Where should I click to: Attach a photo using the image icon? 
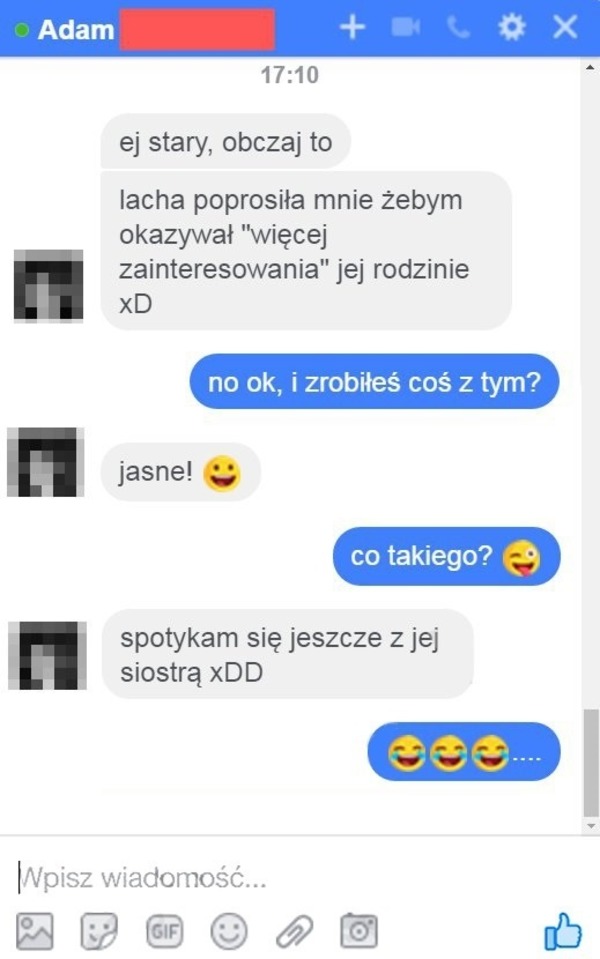(34, 931)
